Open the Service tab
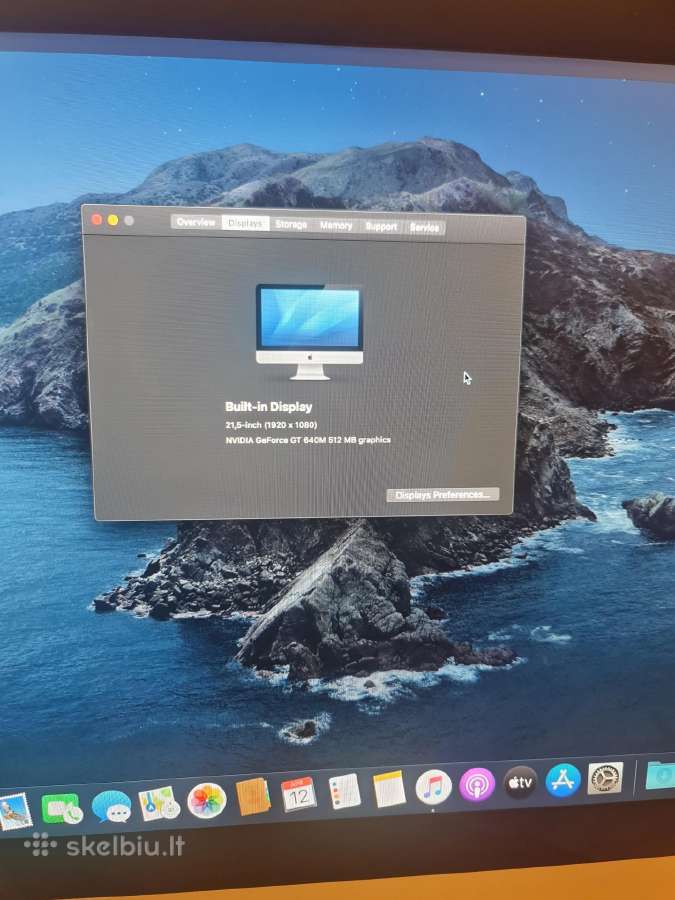Screen dimensions: 675x900 pyautogui.click(x=424, y=228)
